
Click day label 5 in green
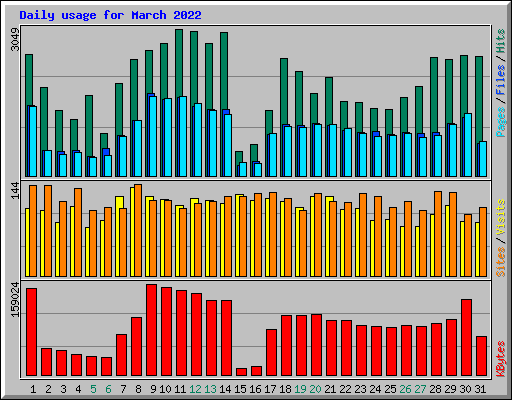(x=93, y=389)
